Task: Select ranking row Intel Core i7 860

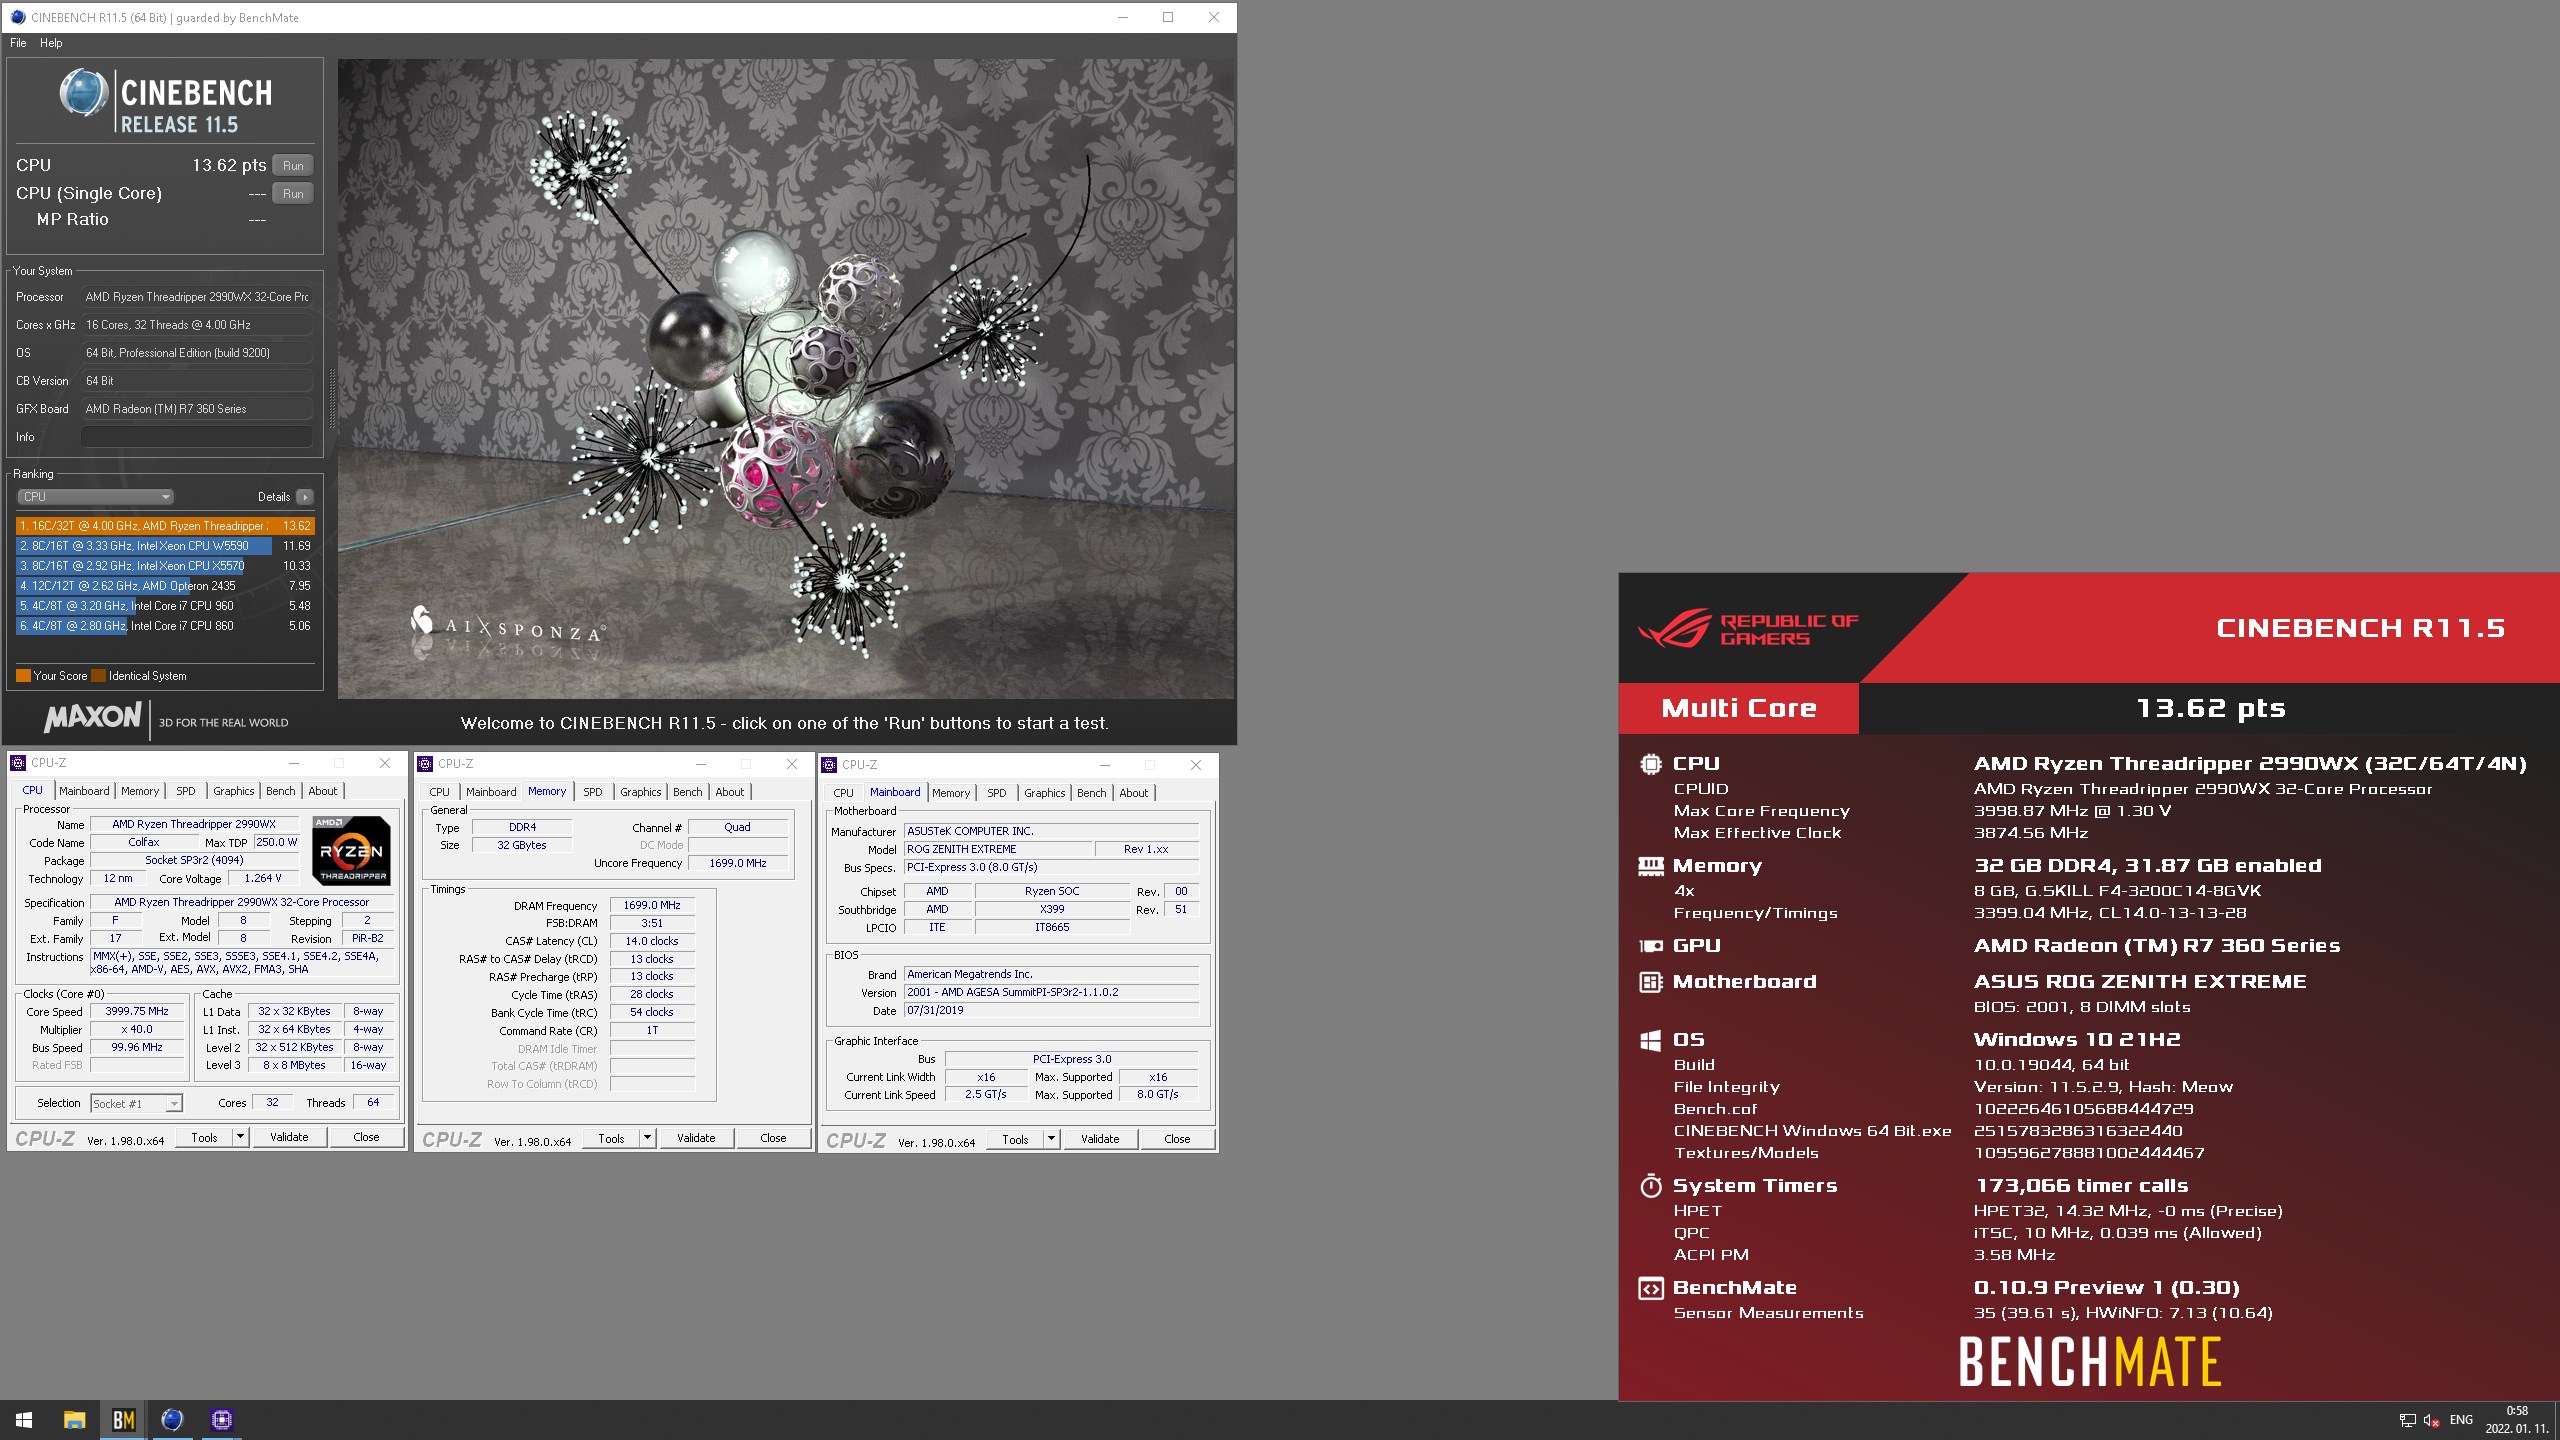Action: (165, 626)
